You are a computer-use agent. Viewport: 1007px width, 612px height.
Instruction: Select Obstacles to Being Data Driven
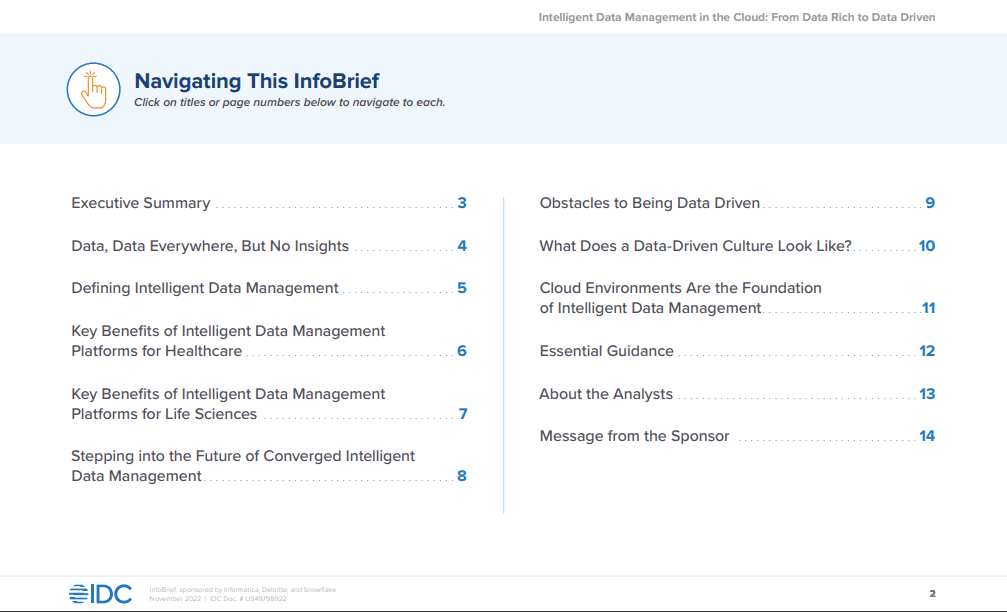click(649, 203)
